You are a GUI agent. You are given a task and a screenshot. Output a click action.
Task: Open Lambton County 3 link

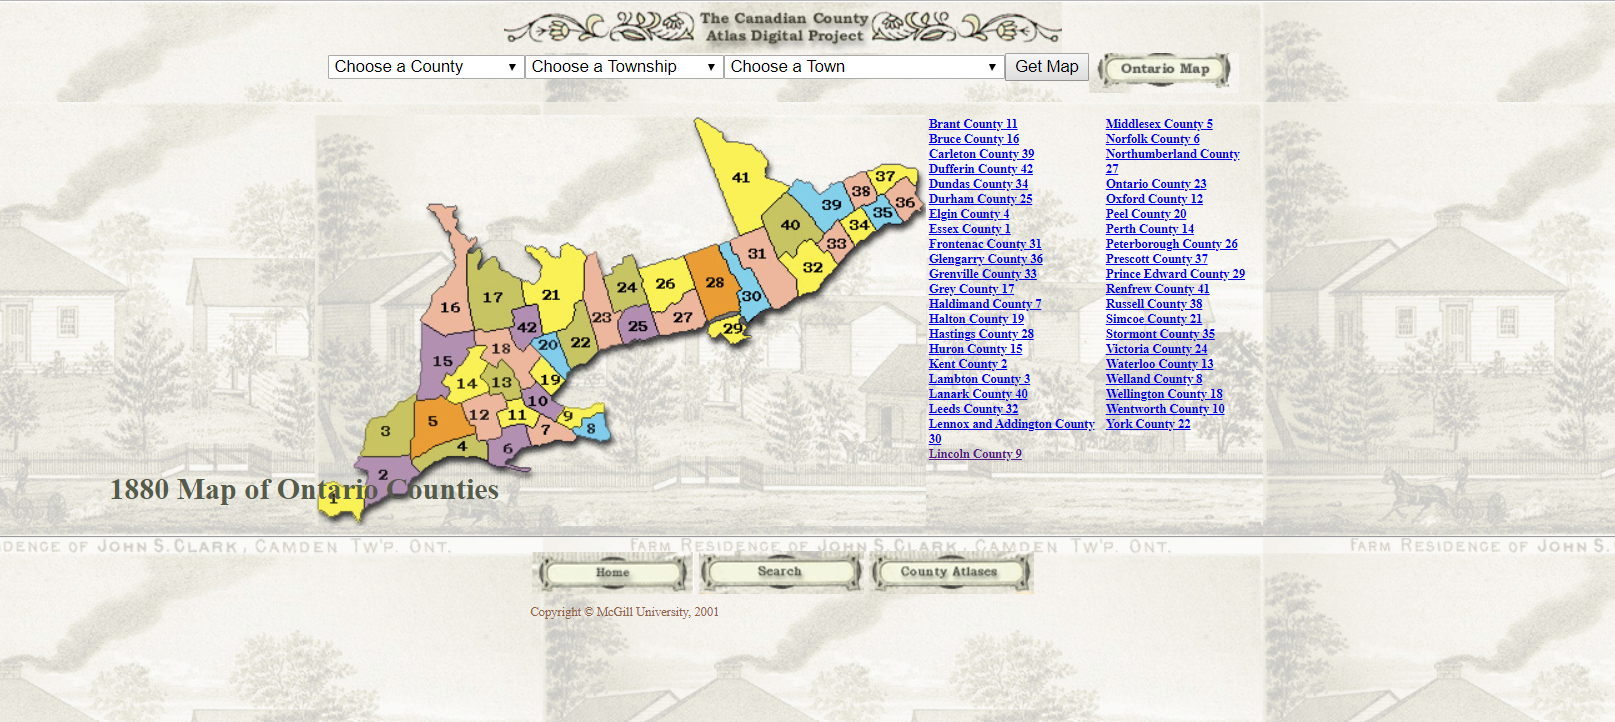pos(979,379)
